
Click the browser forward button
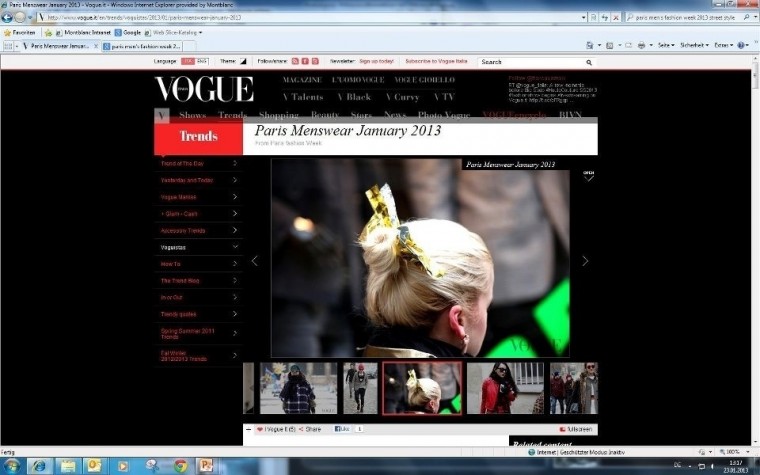[x=20, y=17]
